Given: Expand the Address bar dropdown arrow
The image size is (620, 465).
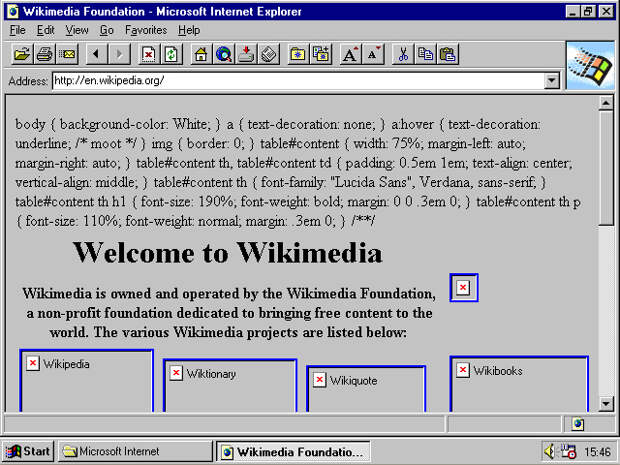Looking at the screenshot, I should [551, 81].
